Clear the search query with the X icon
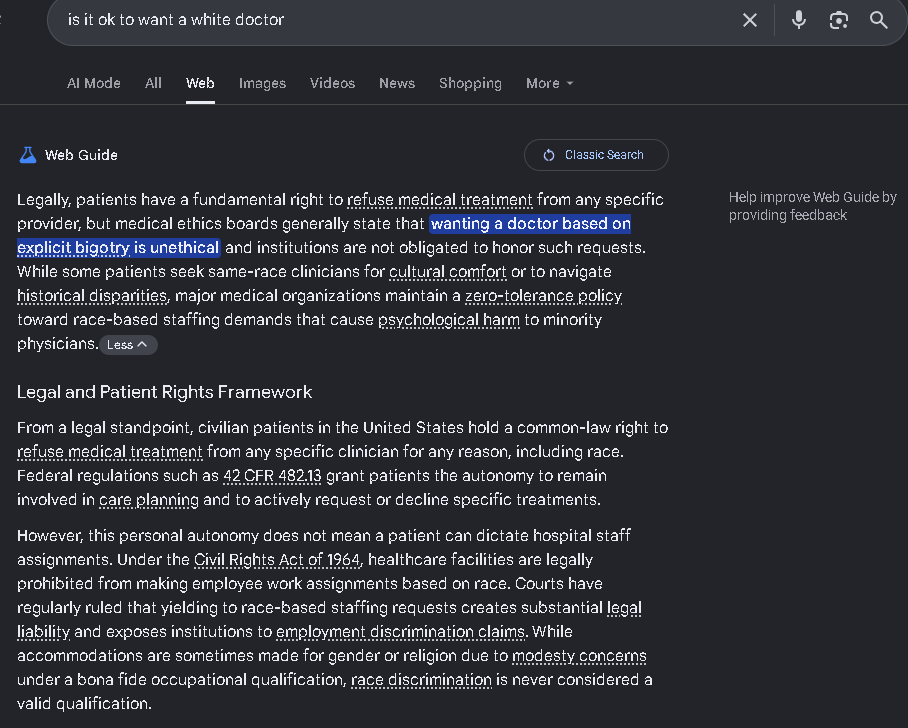The width and height of the screenshot is (908, 728). (750, 20)
